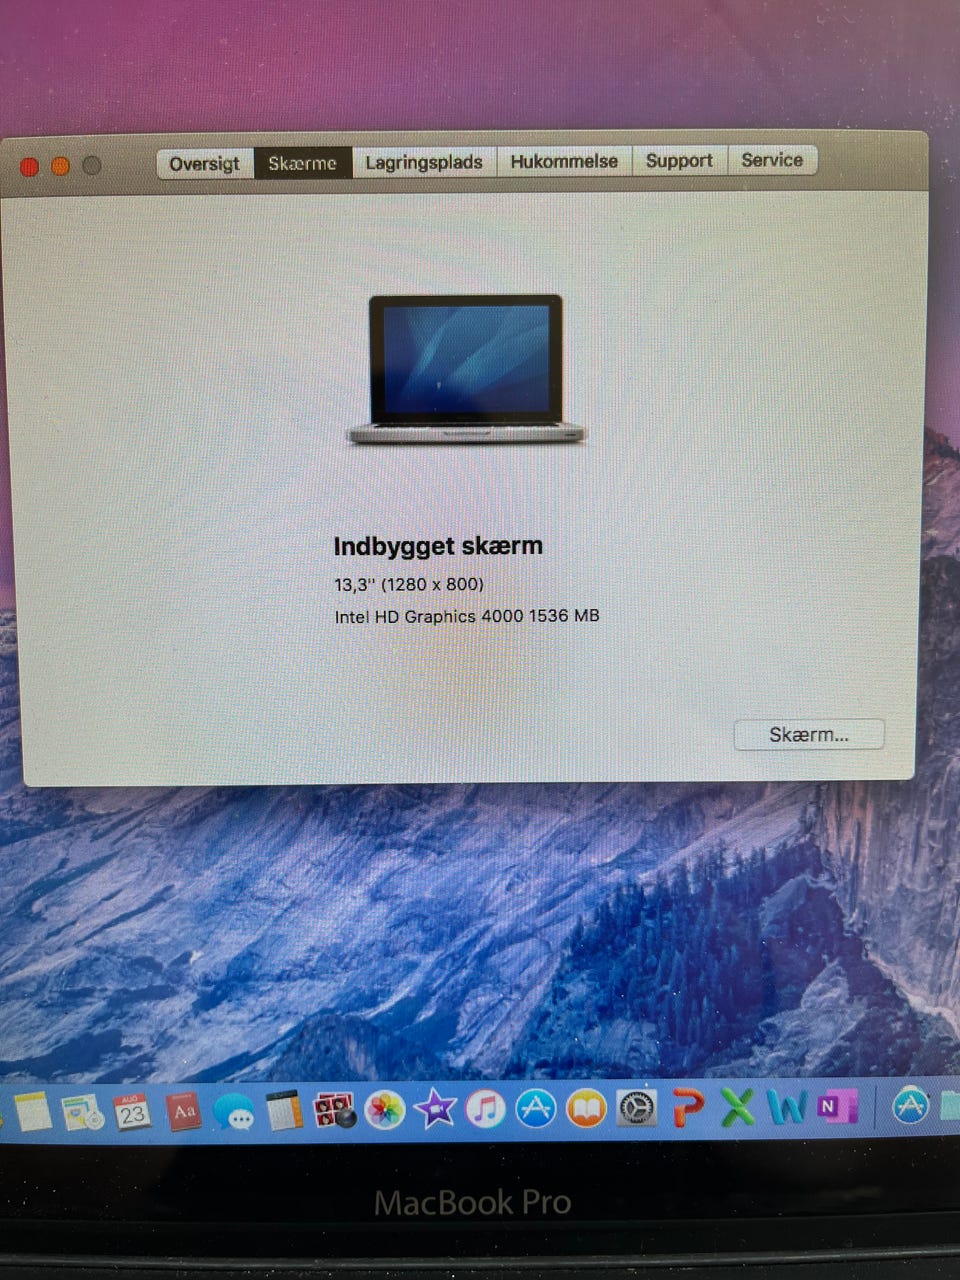Image resolution: width=960 pixels, height=1280 pixels.
Task: Launch iTunes music note icon
Action: click(x=486, y=1108)
